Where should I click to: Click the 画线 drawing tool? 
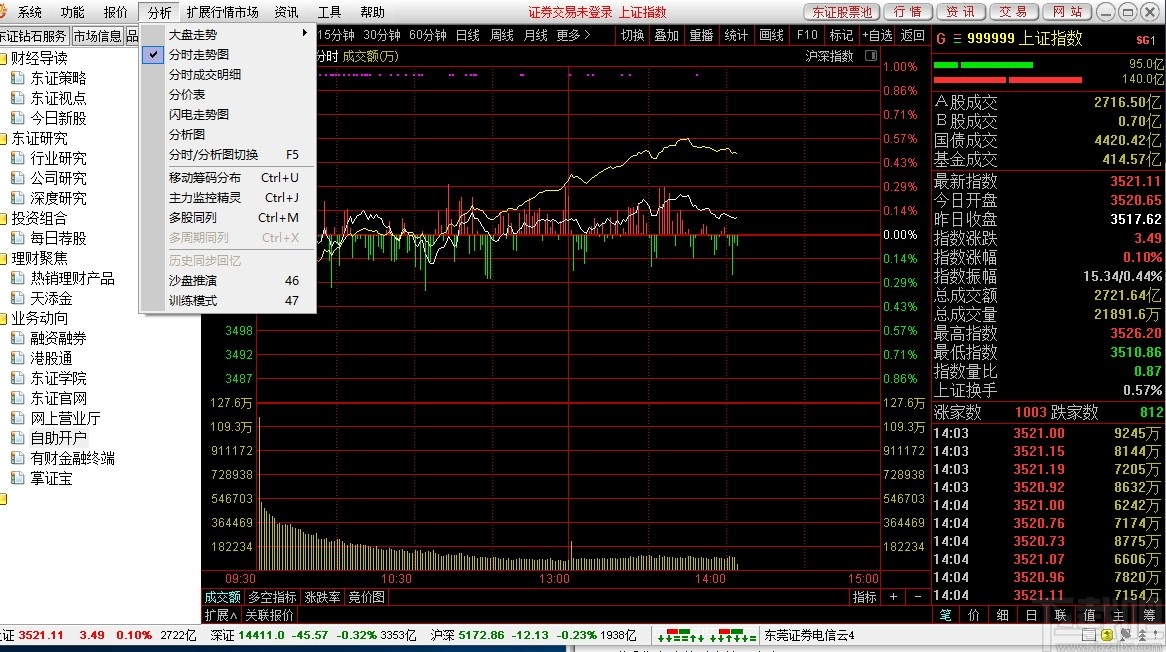coord(771,33)
